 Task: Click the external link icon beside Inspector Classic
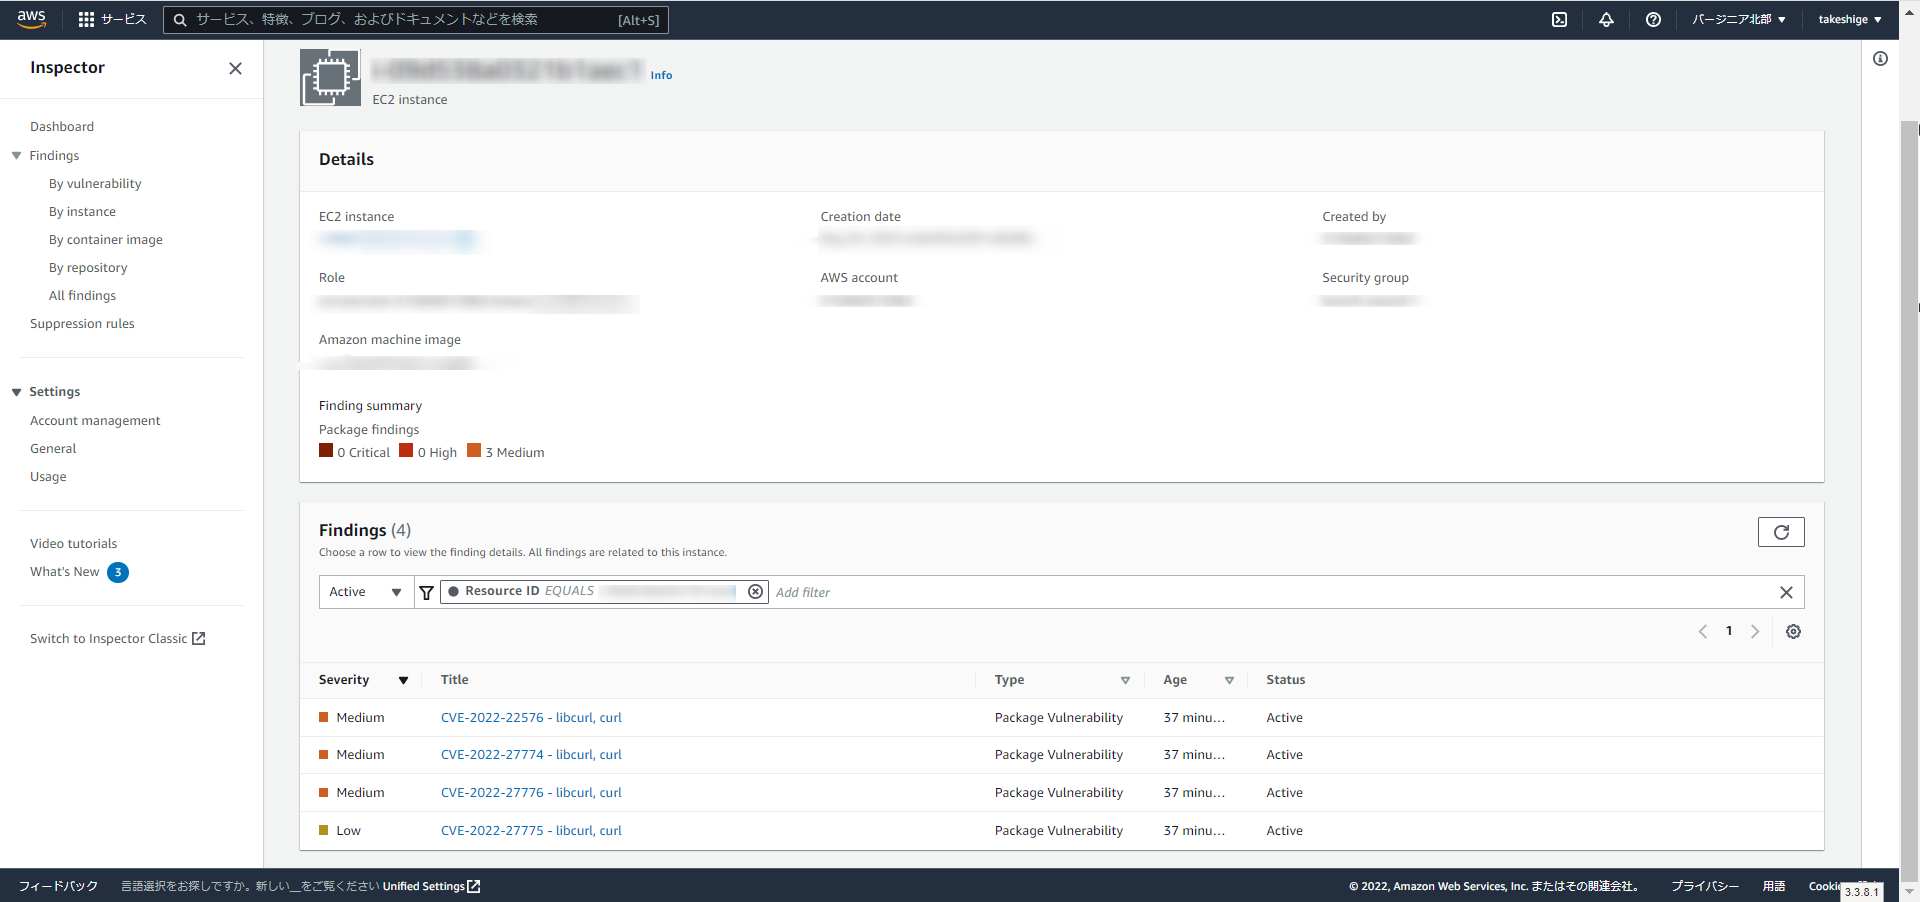pos(198,638)
